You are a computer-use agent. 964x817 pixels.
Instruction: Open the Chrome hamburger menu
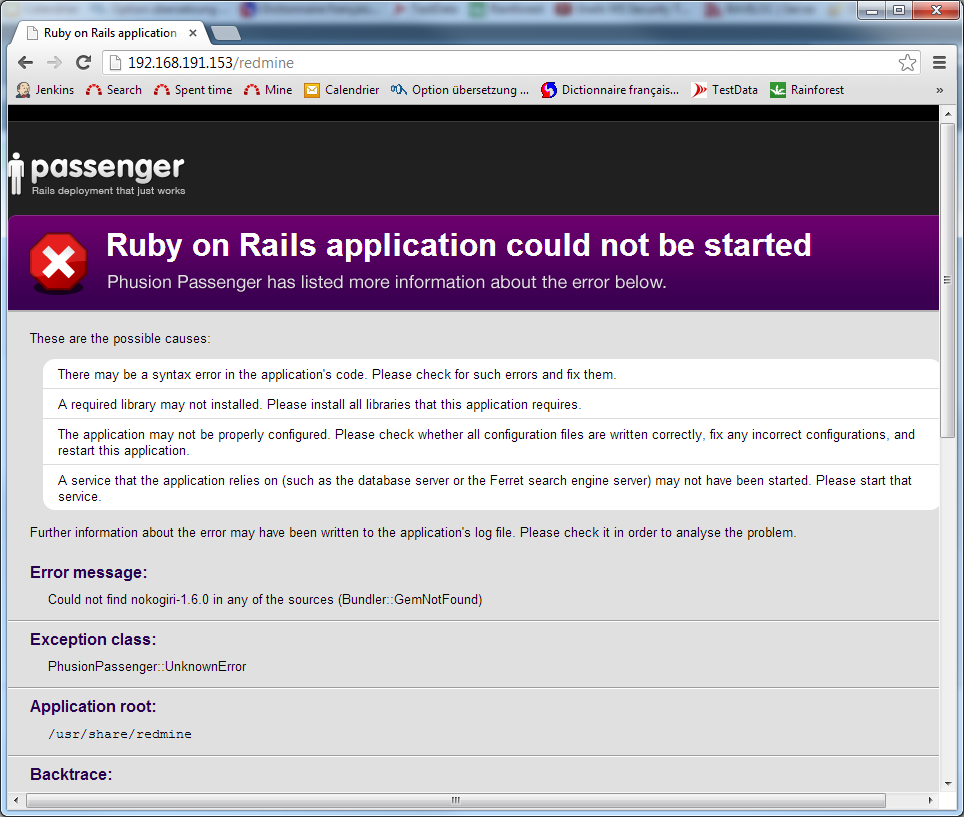coord(939,63)
